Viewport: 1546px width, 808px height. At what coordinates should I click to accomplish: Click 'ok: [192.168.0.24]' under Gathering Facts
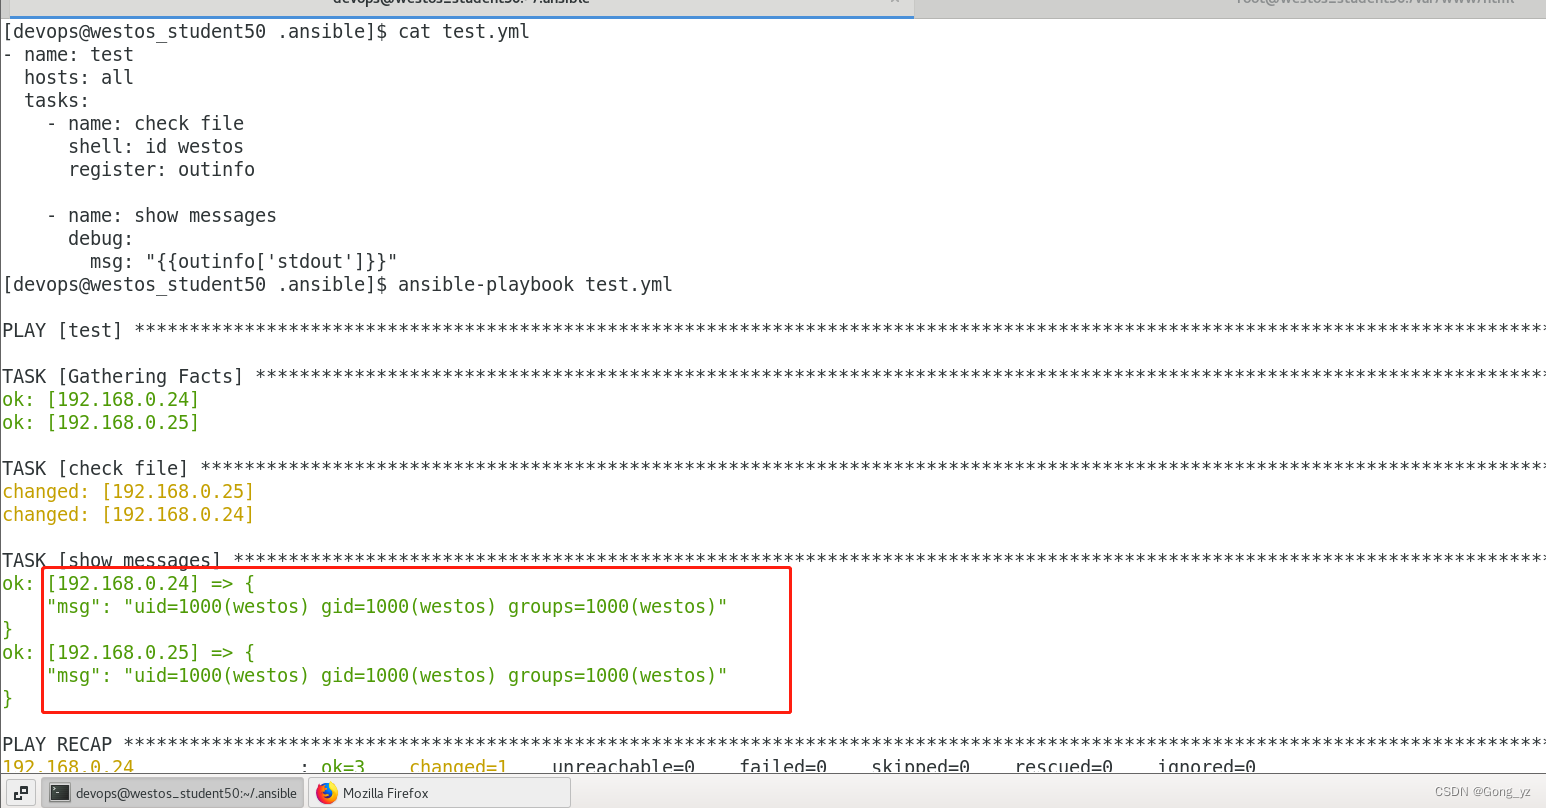click(101, 399)
